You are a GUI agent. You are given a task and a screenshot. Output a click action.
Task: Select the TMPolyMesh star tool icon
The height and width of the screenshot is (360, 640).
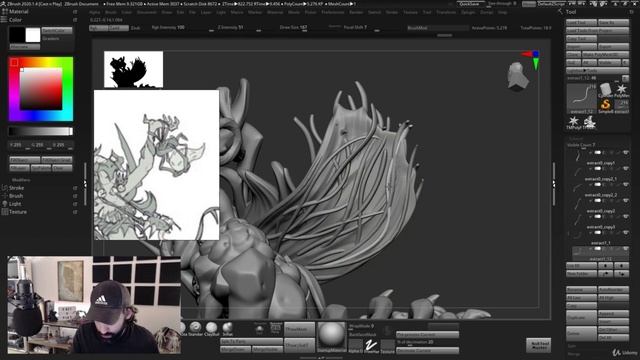pyautogui.click(x=573, y=122)
